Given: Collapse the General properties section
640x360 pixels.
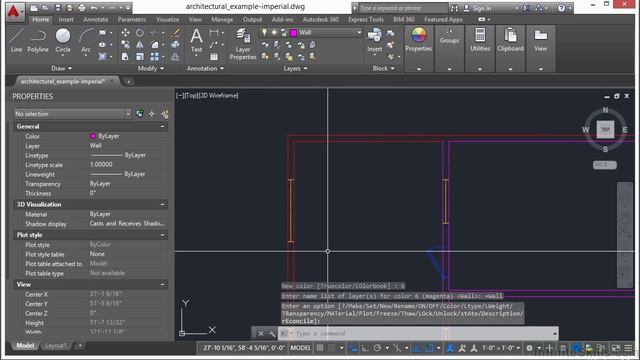Looking at the screenshot, I should coord(162,127).
